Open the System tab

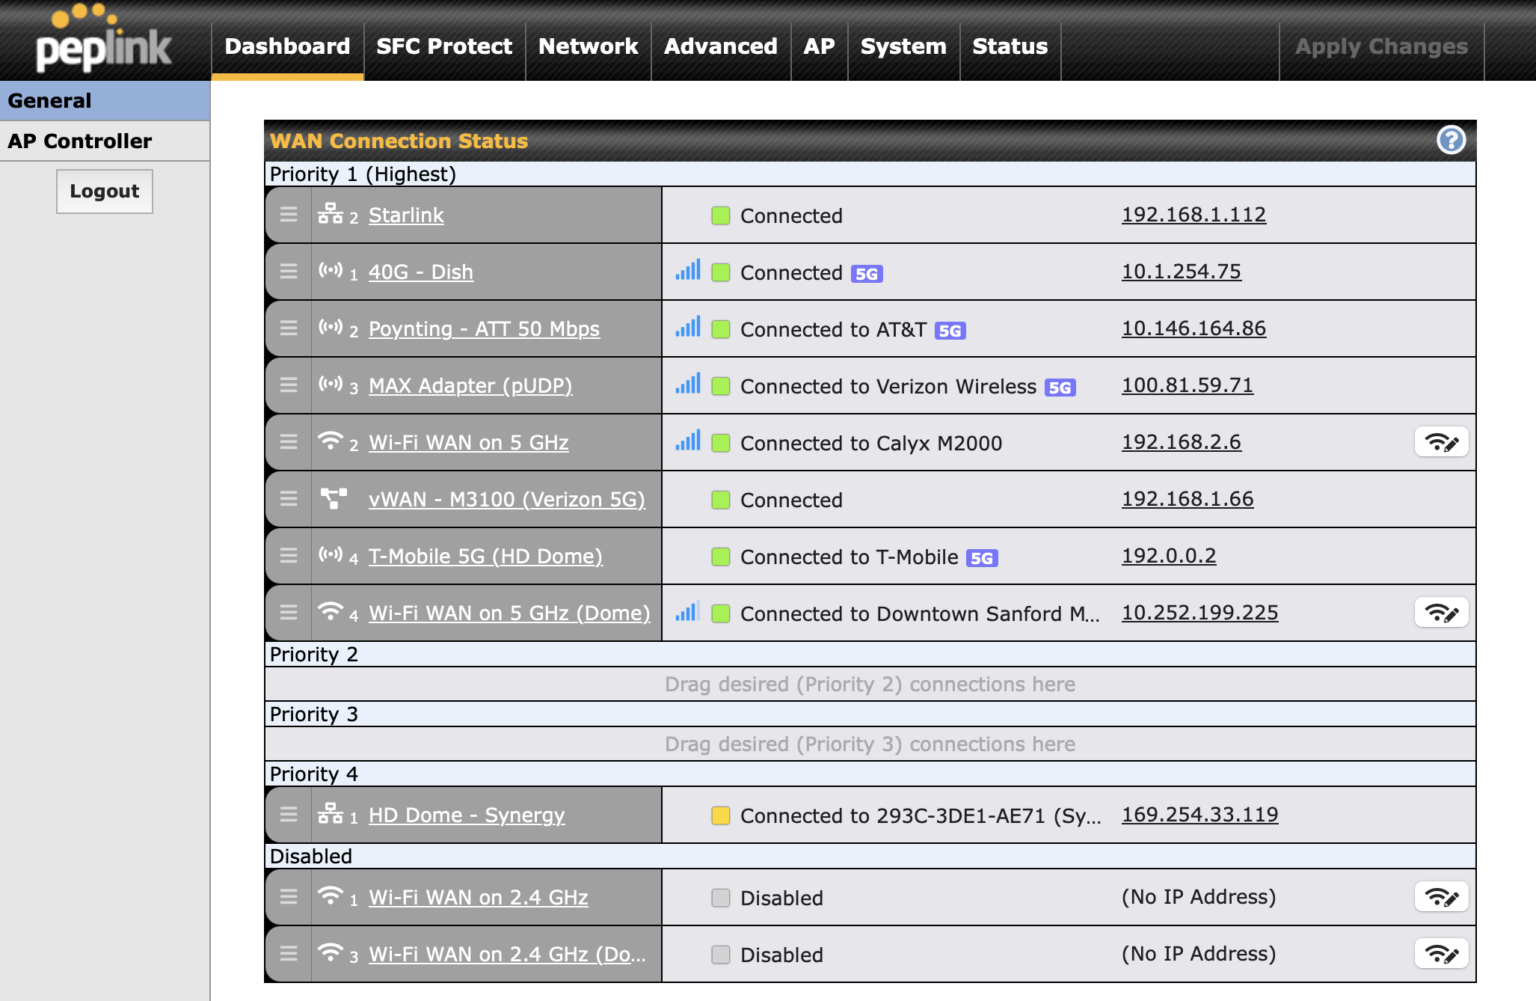pos(903,46)
